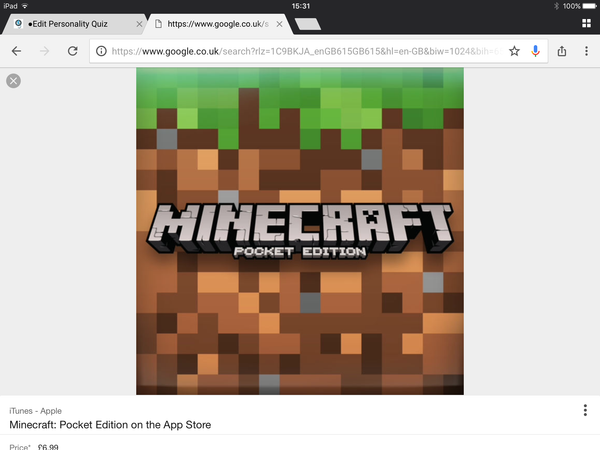This screenshot has width=600, height=450.
Task: Open the tab switcher grid
Action: (x=586, y=23)
